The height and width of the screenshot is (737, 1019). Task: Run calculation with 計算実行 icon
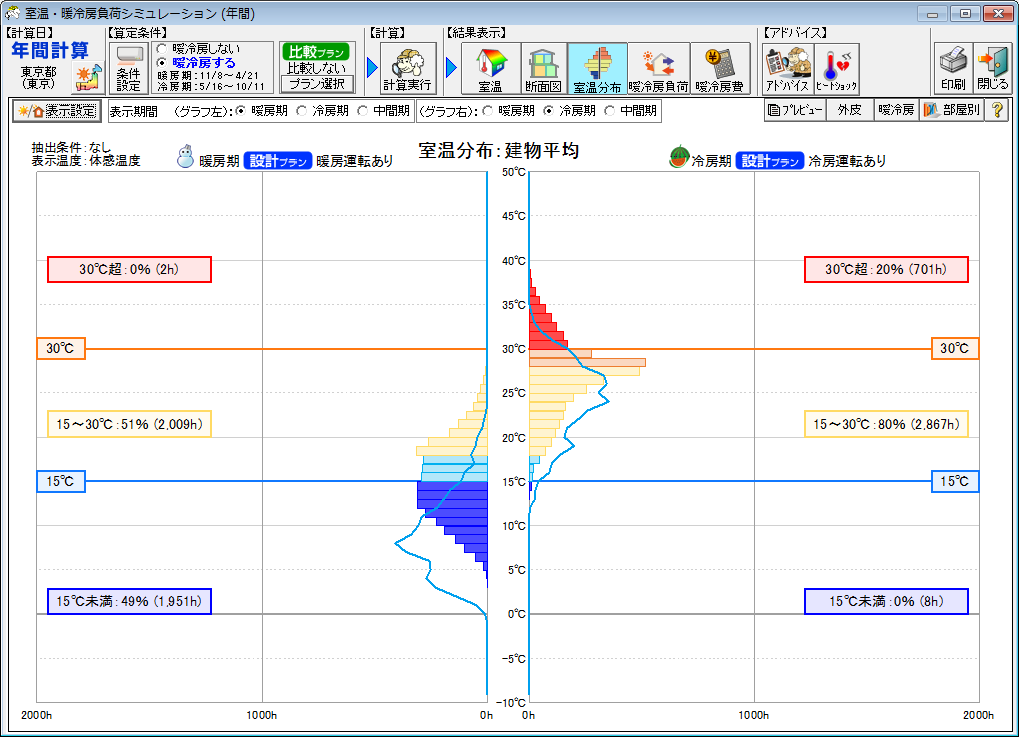pyautogui.click(x=407, y=68)
